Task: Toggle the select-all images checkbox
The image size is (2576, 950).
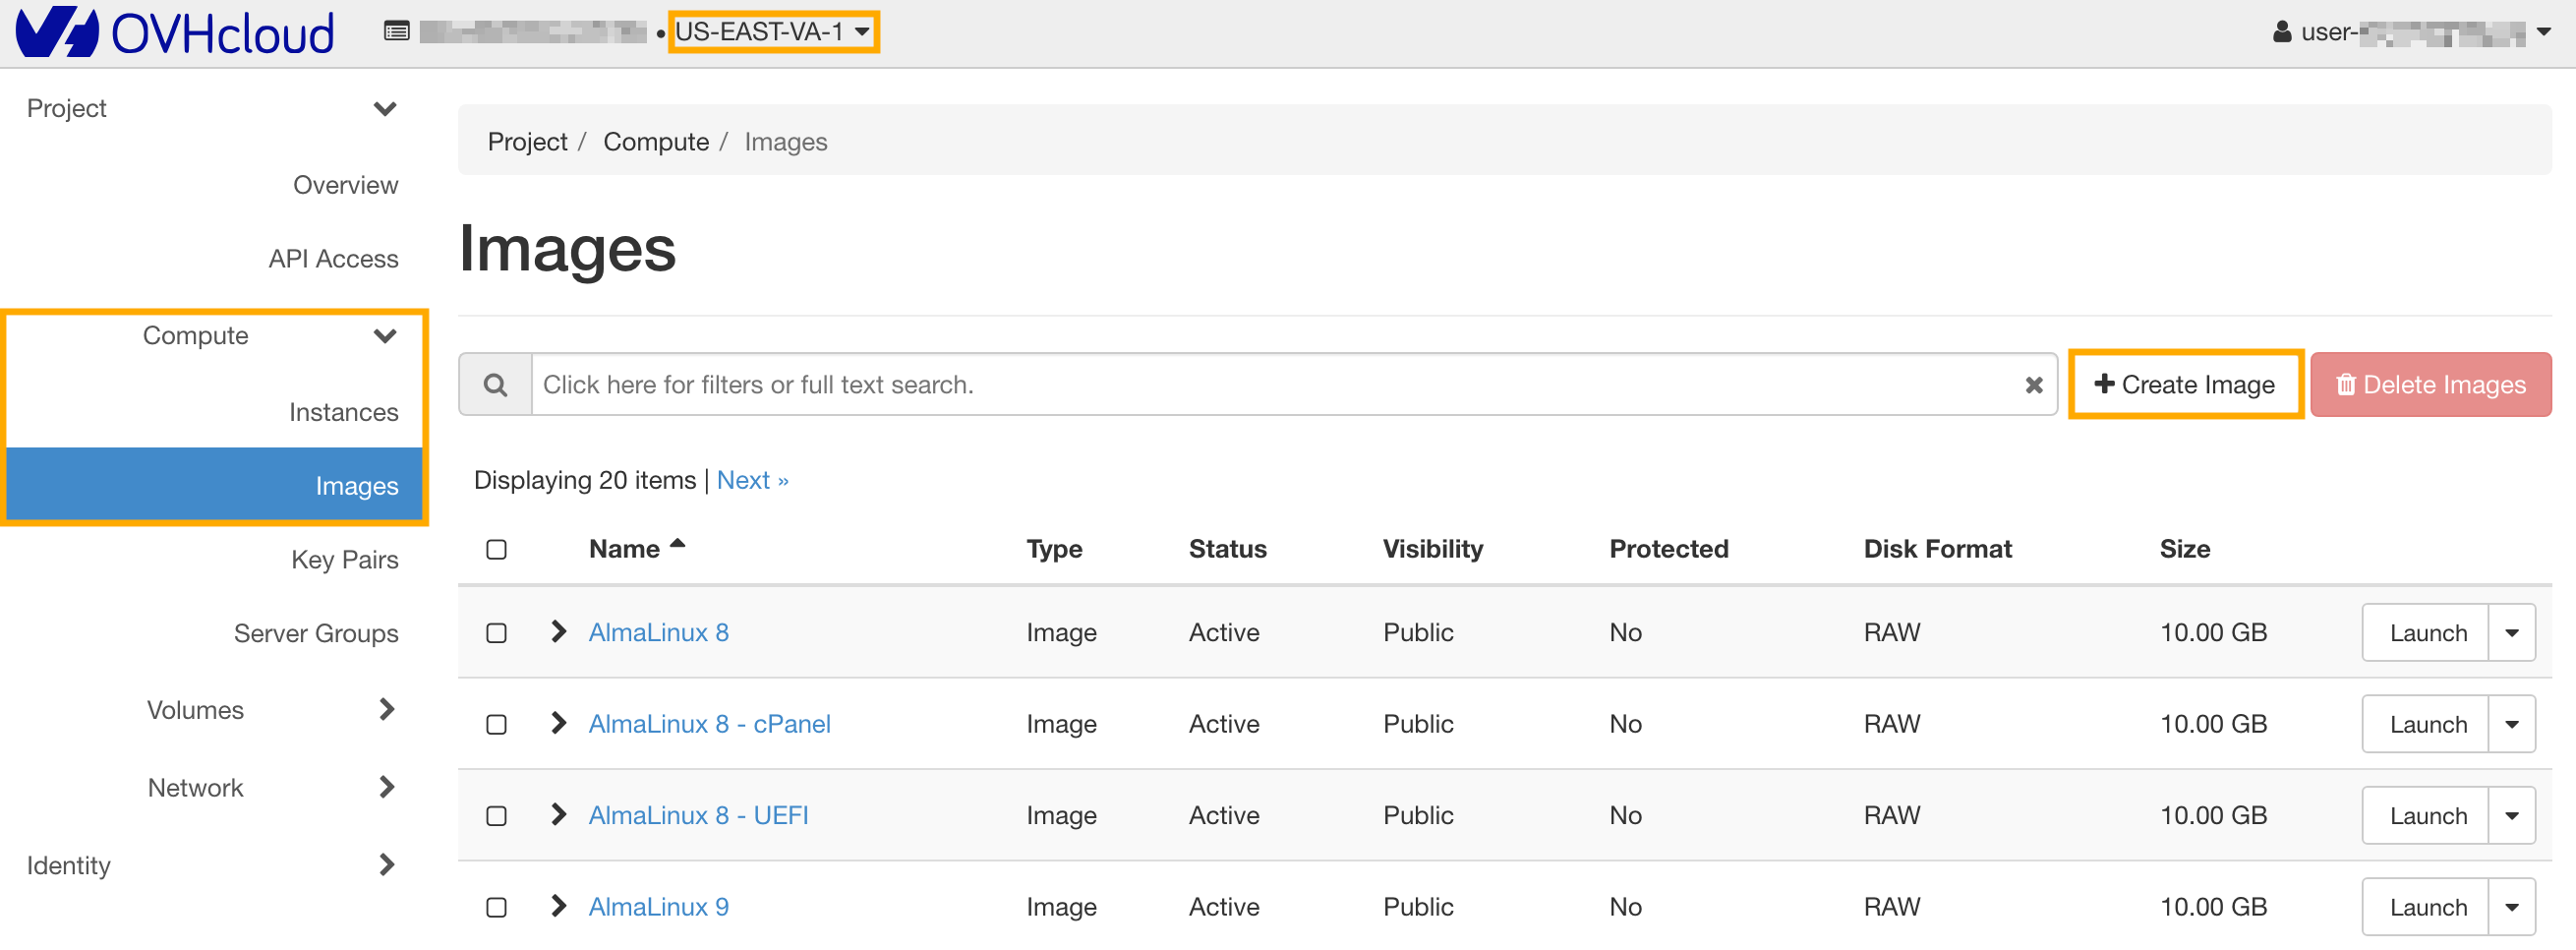Action: point(496,550)
